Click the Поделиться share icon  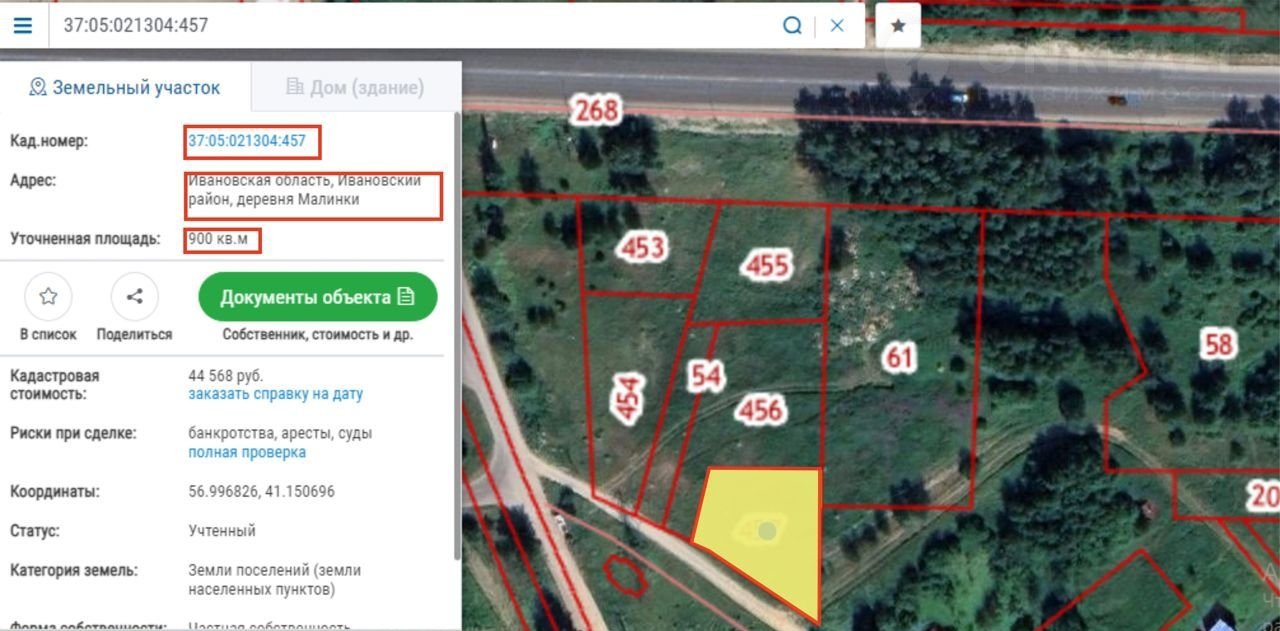(134, 296)
